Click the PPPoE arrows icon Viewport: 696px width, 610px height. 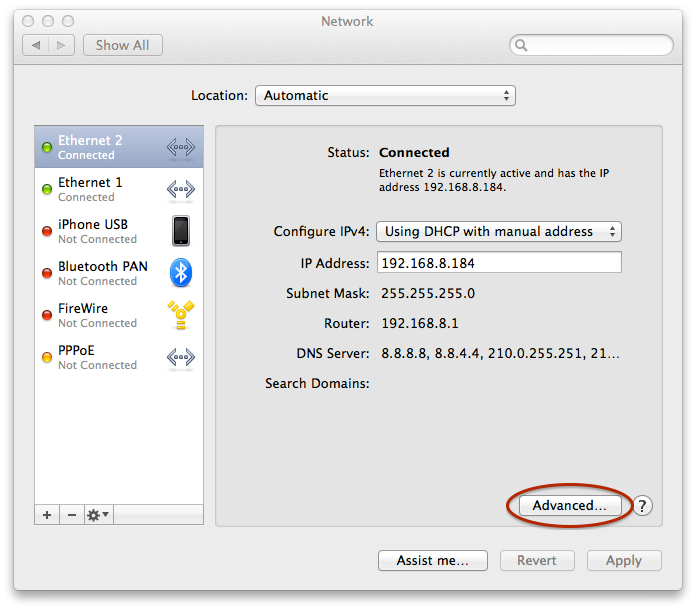tap(181, 357)
